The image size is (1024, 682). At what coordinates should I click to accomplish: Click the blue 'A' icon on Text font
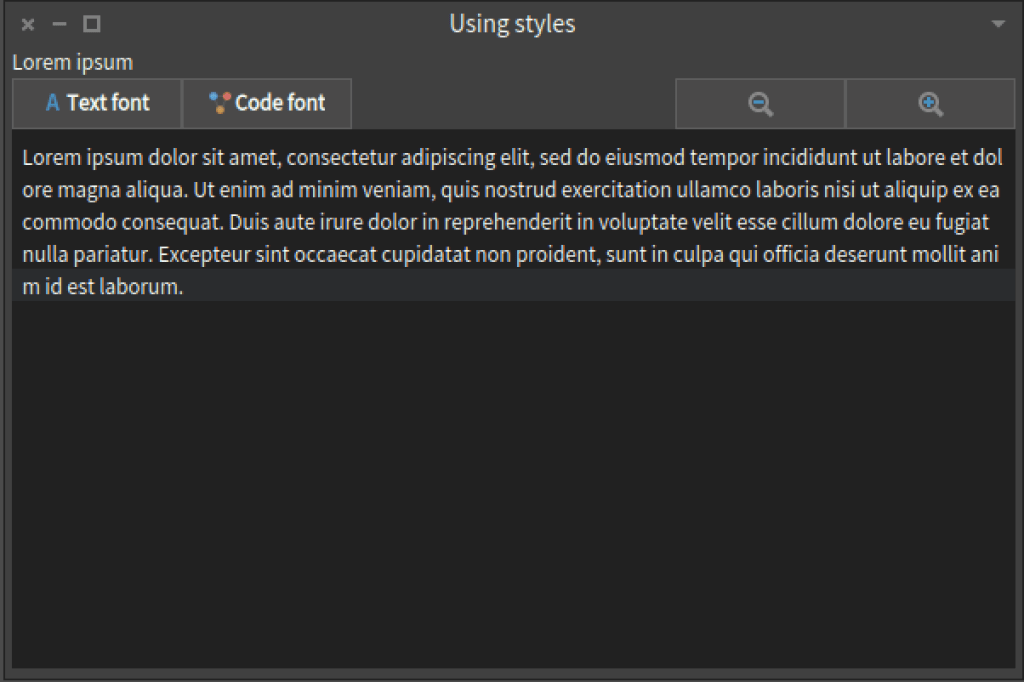point(53,103)
